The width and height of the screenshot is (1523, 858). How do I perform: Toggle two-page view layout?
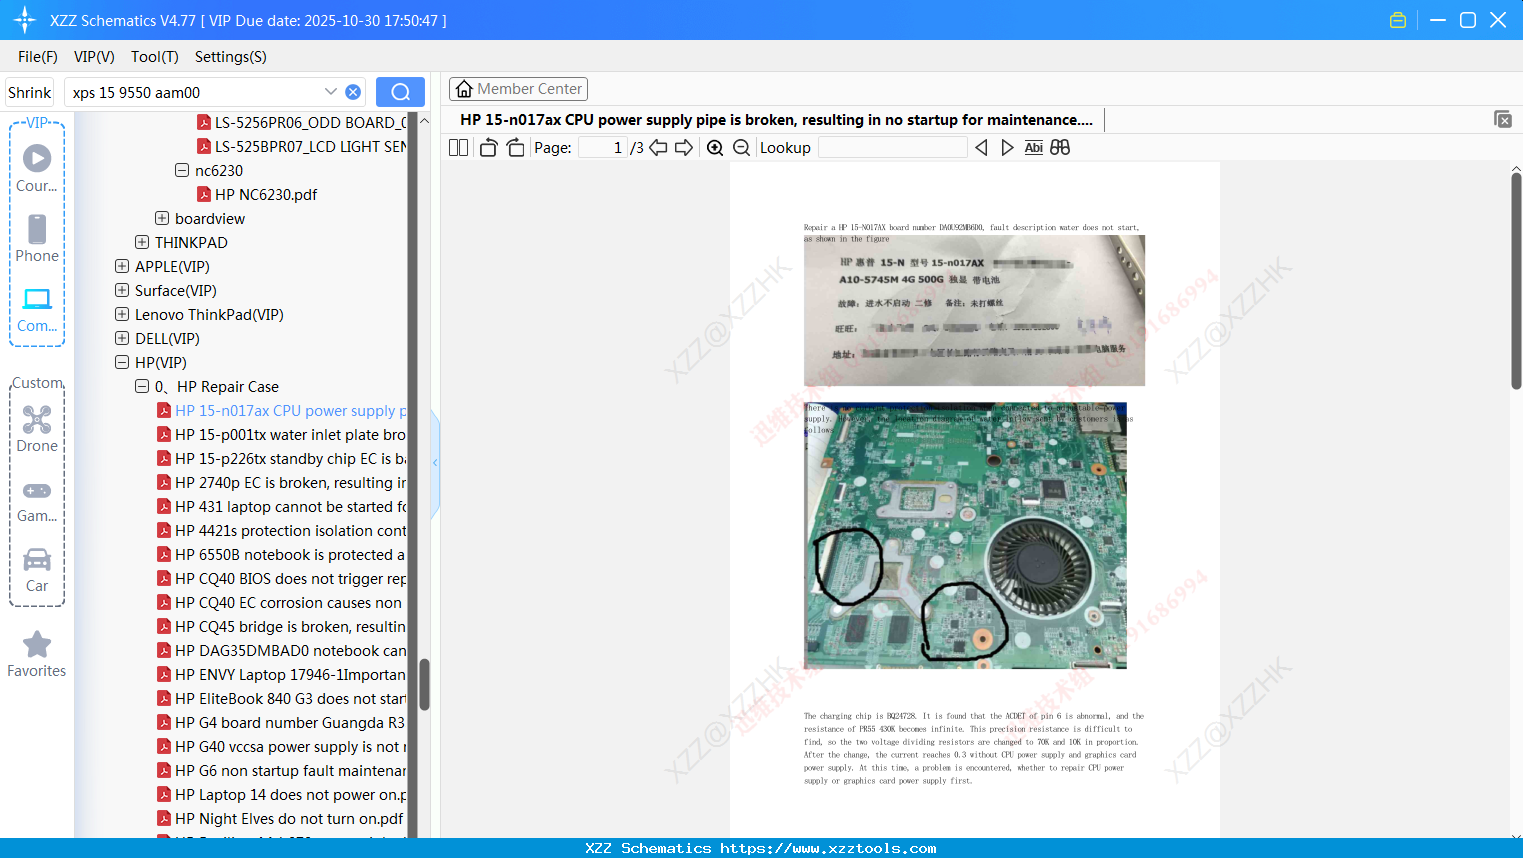(x=459, y=147)
